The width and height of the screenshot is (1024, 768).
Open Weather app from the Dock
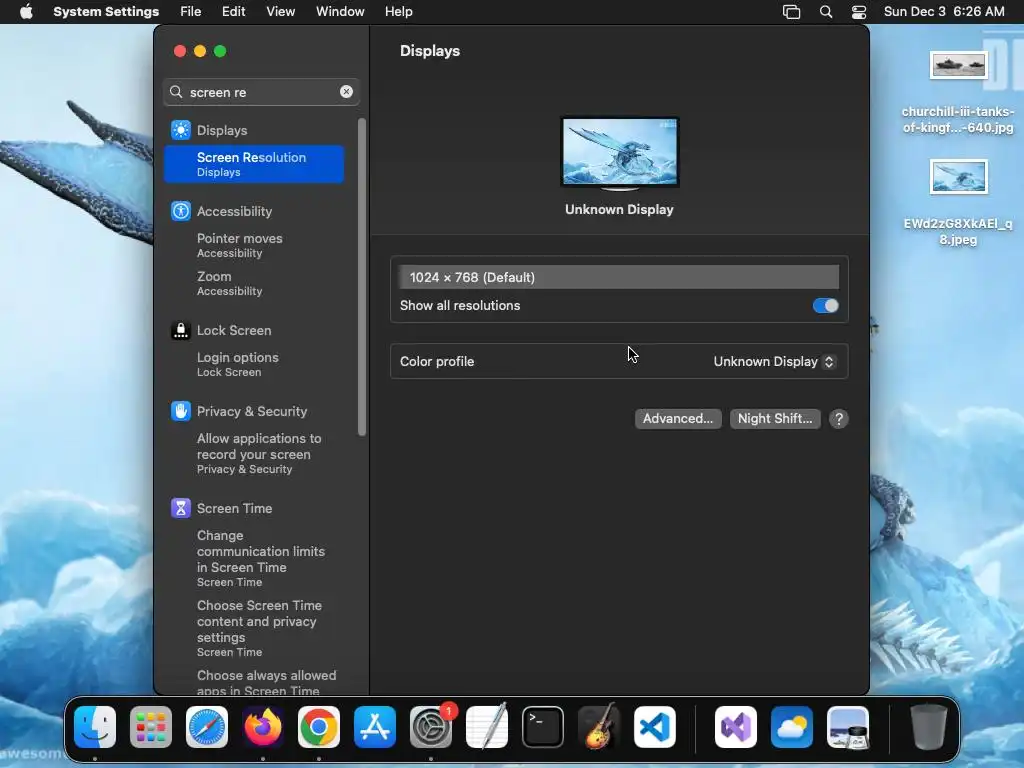coord(792,727)
